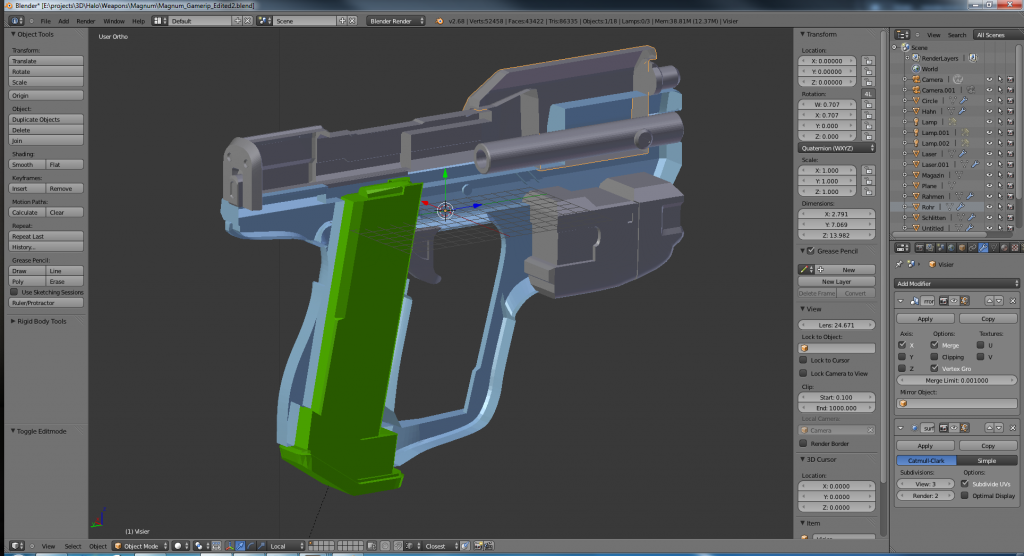Select the Translate manipulator arrow icon
Screen dimensions: 1024x556
(x=240, y=546)
